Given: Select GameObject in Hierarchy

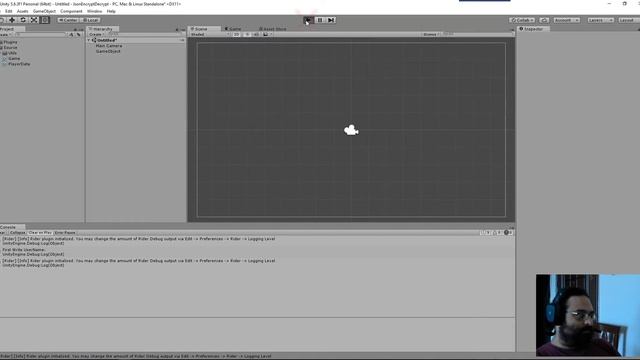Looking at the screenshot, I should click(108, 51).
